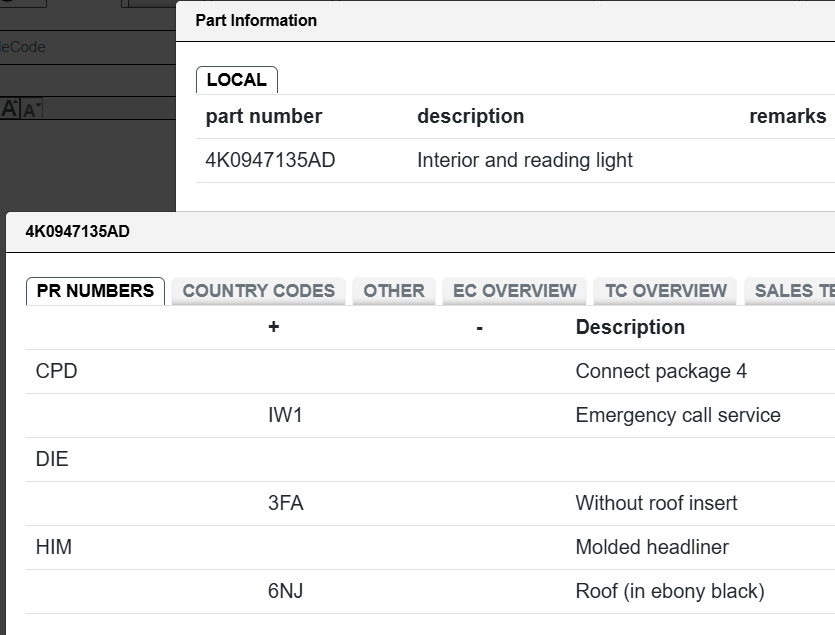Increase font size with large A icon

[10, 108]
